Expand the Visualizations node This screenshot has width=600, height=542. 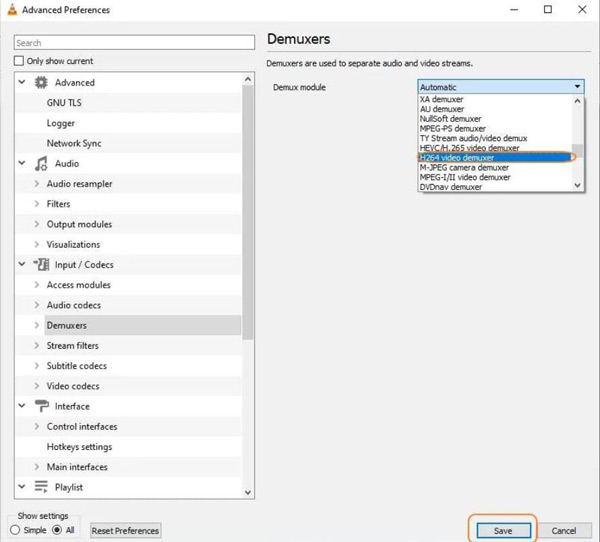[37, 244]
